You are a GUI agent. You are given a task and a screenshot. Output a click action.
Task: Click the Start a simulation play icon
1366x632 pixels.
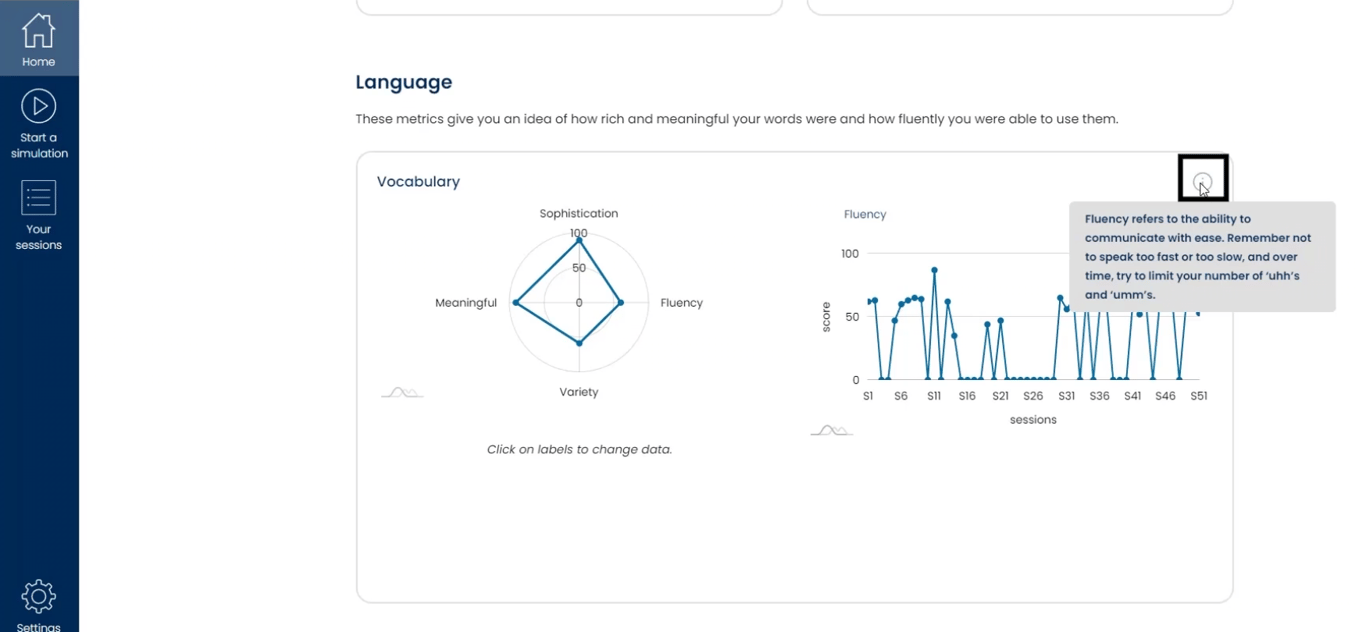pyautogui.click(x=39, y=106)
